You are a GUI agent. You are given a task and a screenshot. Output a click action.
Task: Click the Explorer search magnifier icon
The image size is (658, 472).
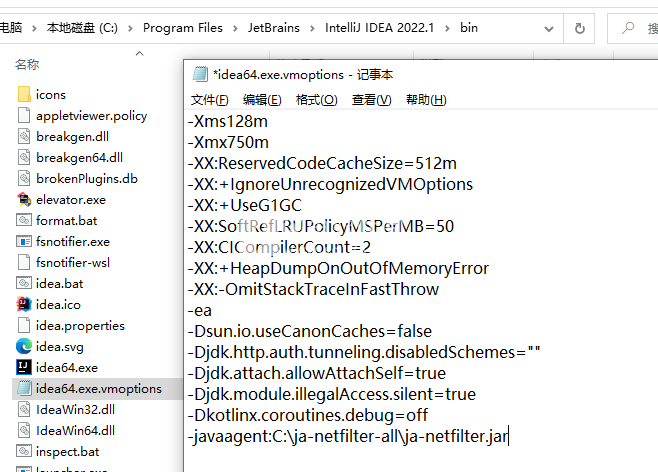(628, 28)
